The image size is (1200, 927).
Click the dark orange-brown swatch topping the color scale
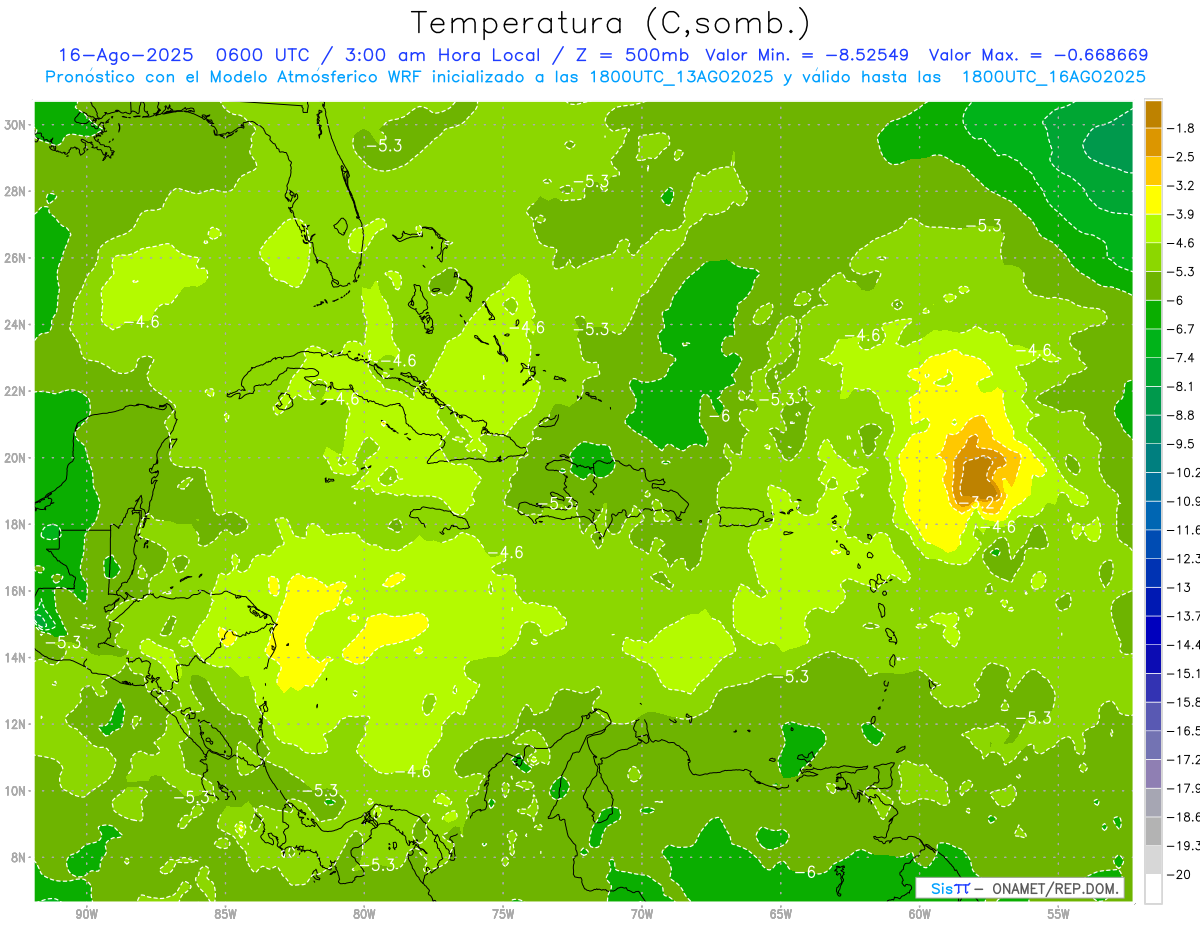click(1153, 114)
